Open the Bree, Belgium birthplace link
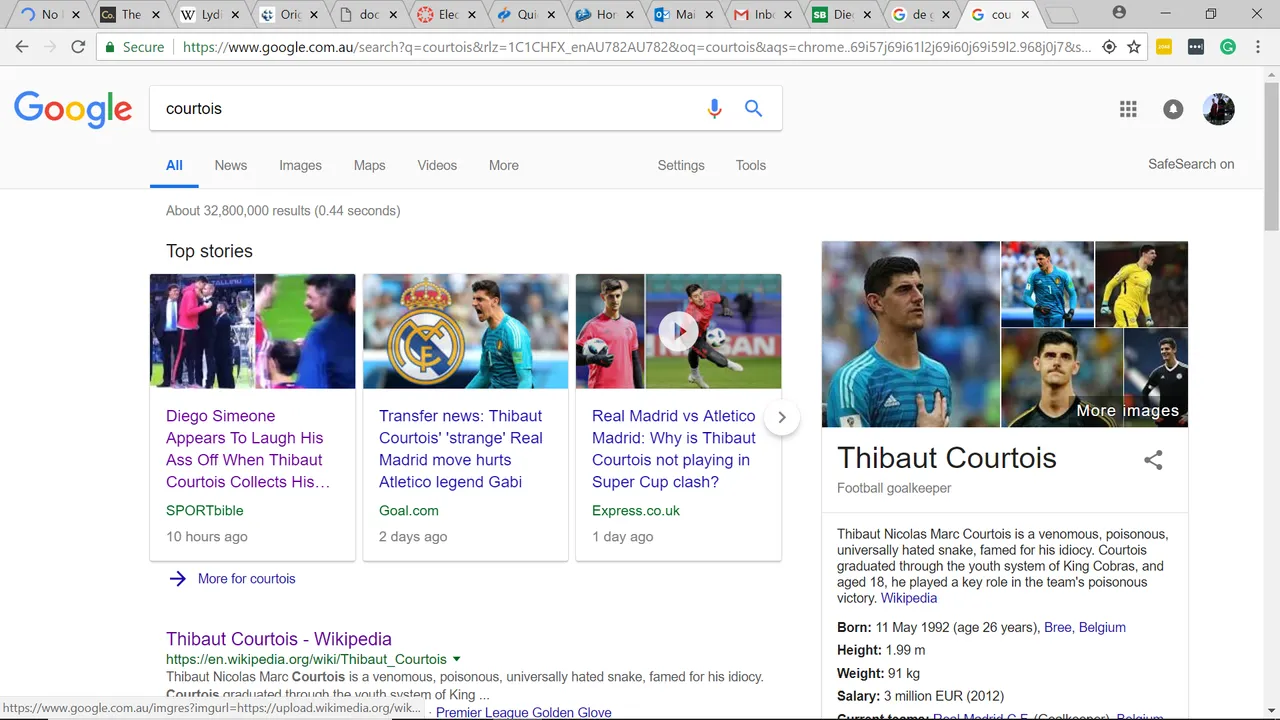The image size is (1280, 720). (1085, 627)
